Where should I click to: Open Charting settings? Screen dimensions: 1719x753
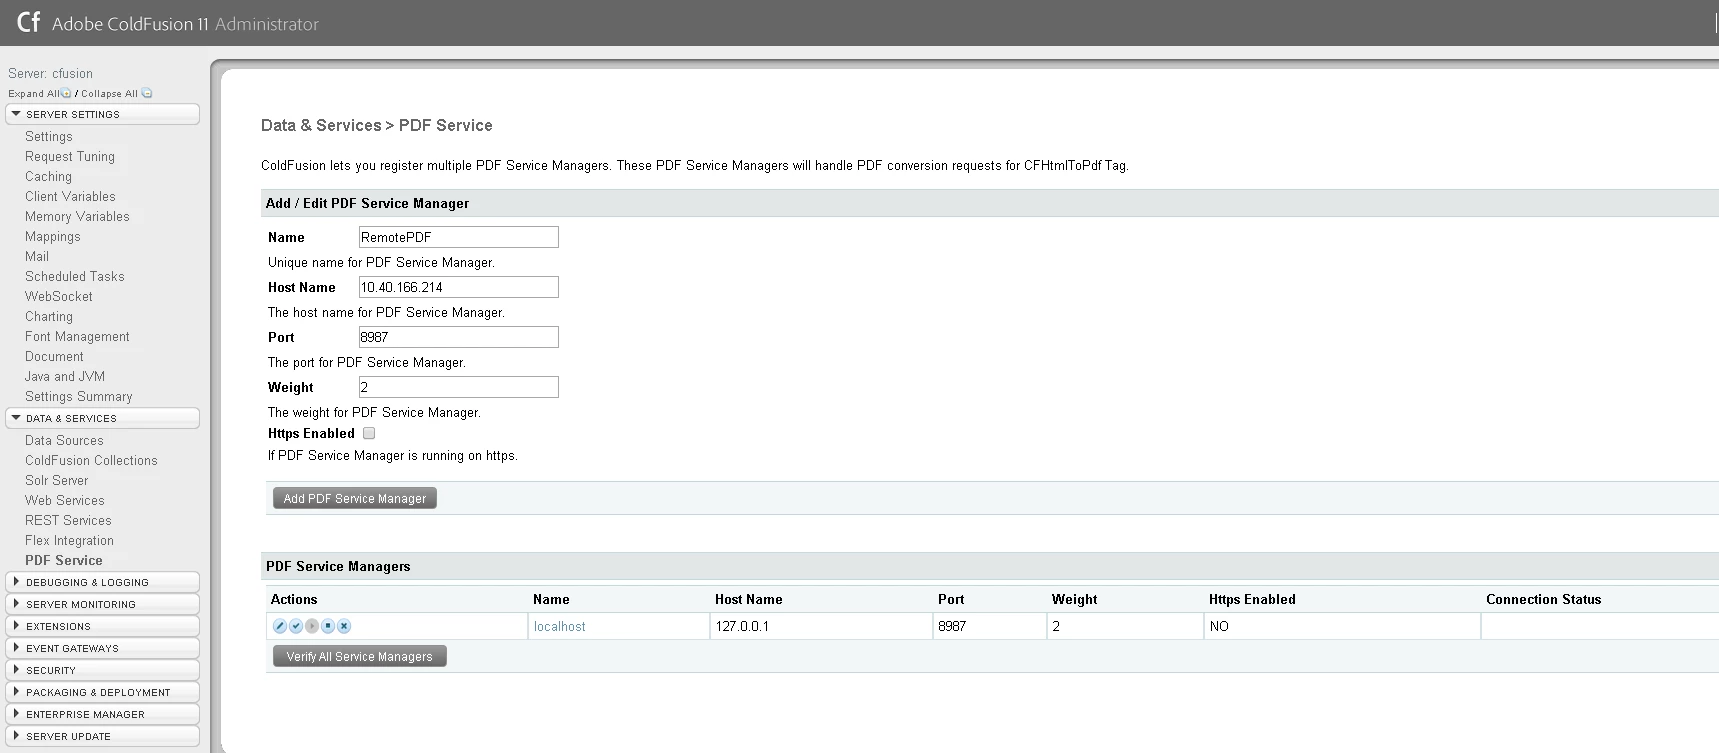pos(49,316)
